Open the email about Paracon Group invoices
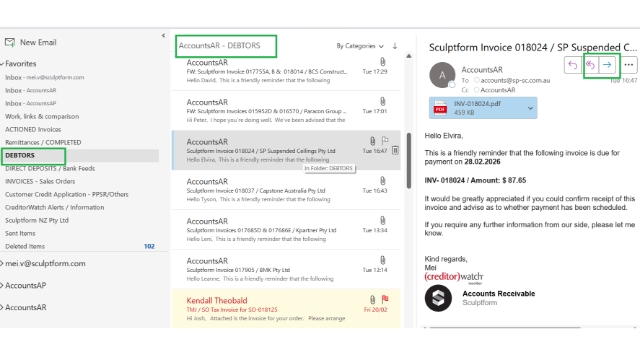 286,111
